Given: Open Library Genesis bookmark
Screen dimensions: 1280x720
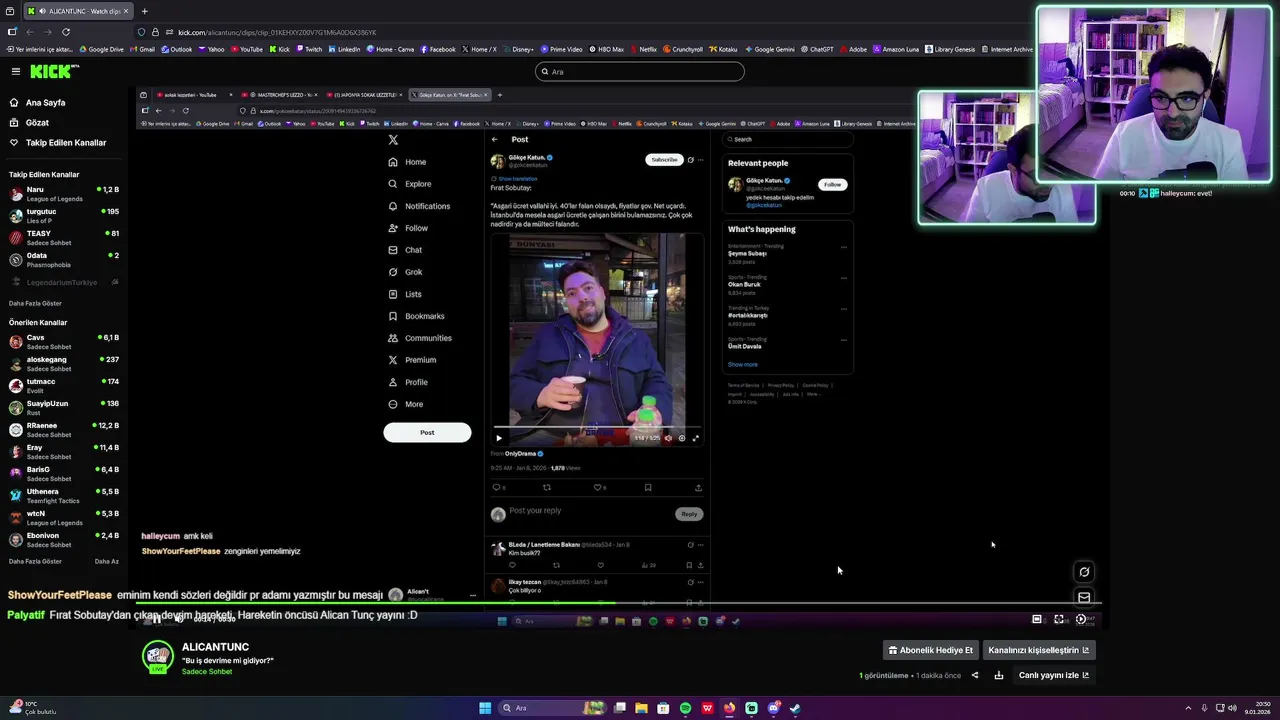Looking at the screenshot, I should point(950,49).
